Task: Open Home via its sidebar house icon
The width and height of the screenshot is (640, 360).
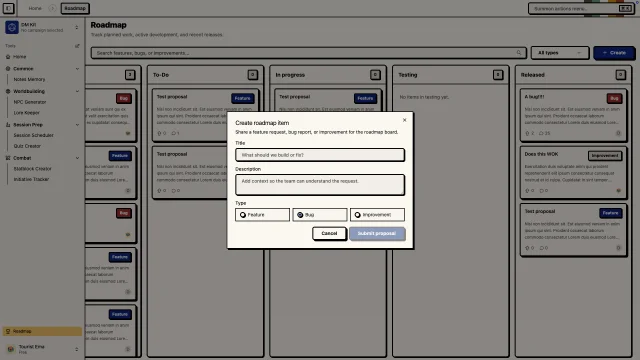Action: (8, 57)
